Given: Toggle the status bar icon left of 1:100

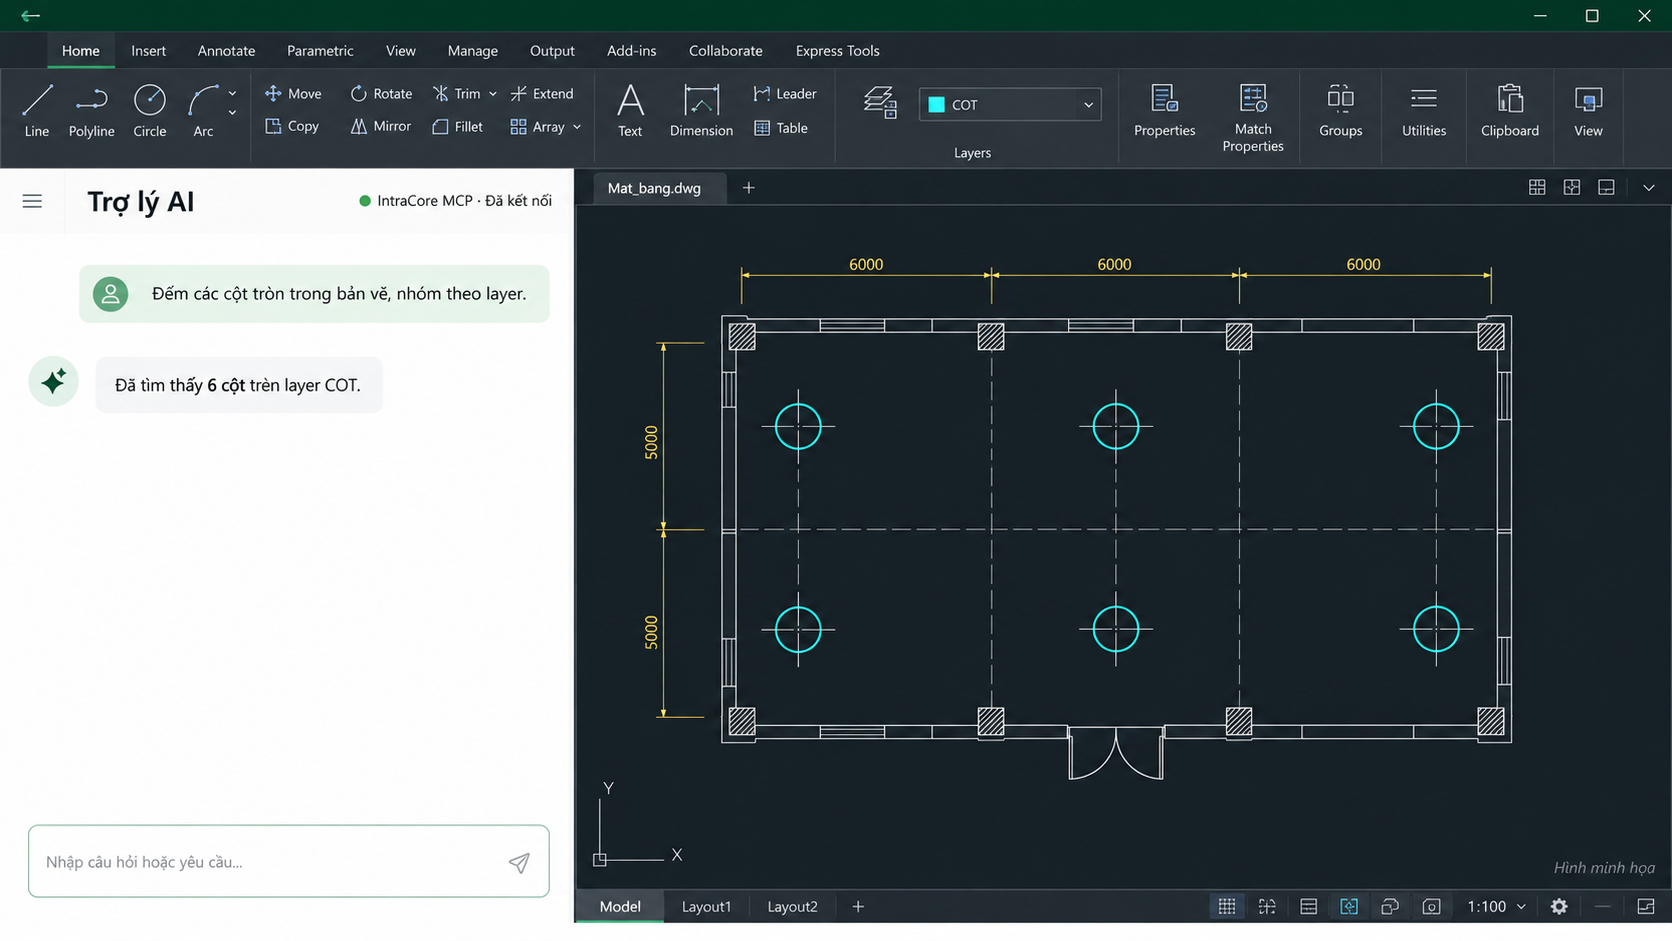Looking at the screenshot, I should coord(1431,906).
